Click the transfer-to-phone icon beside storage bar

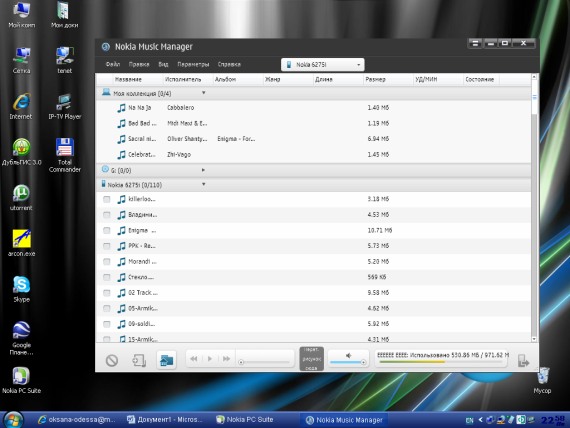coord(523,361)
